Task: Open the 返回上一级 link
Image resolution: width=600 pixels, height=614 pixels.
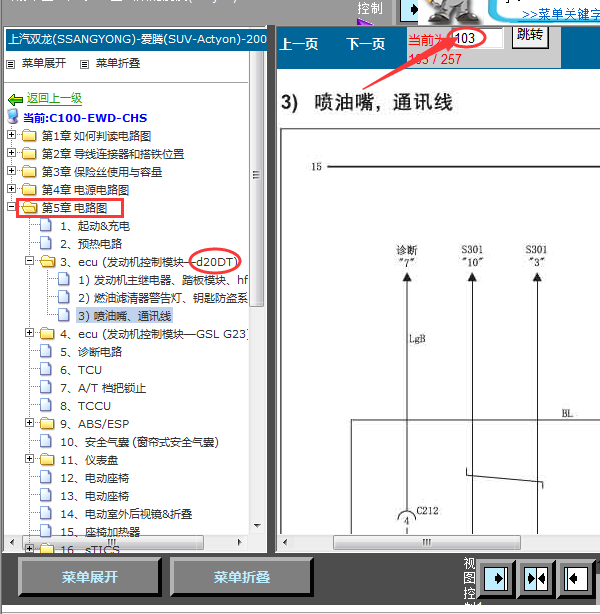Action: [x=54, y=98]
